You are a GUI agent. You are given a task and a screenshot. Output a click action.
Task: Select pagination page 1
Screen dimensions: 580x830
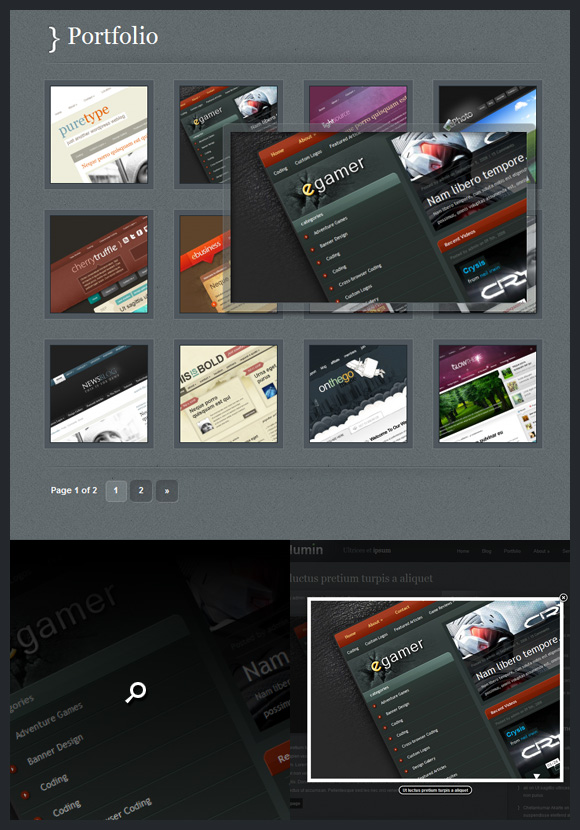(116, 491)
